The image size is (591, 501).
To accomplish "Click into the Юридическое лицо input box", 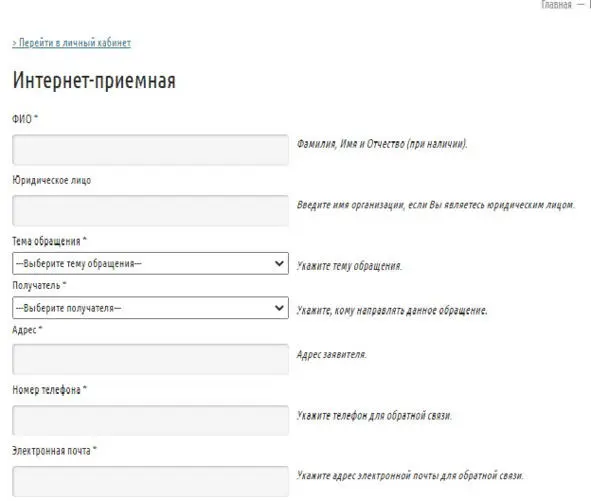I will point(150,211).
